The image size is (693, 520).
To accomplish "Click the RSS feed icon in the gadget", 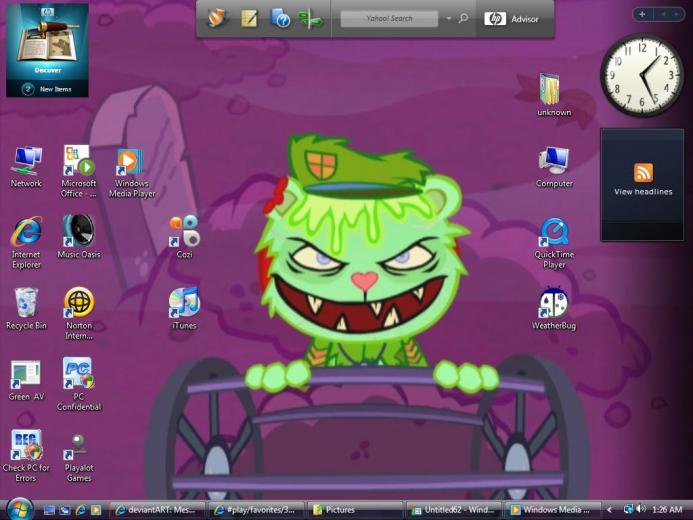I will [643, 172].
